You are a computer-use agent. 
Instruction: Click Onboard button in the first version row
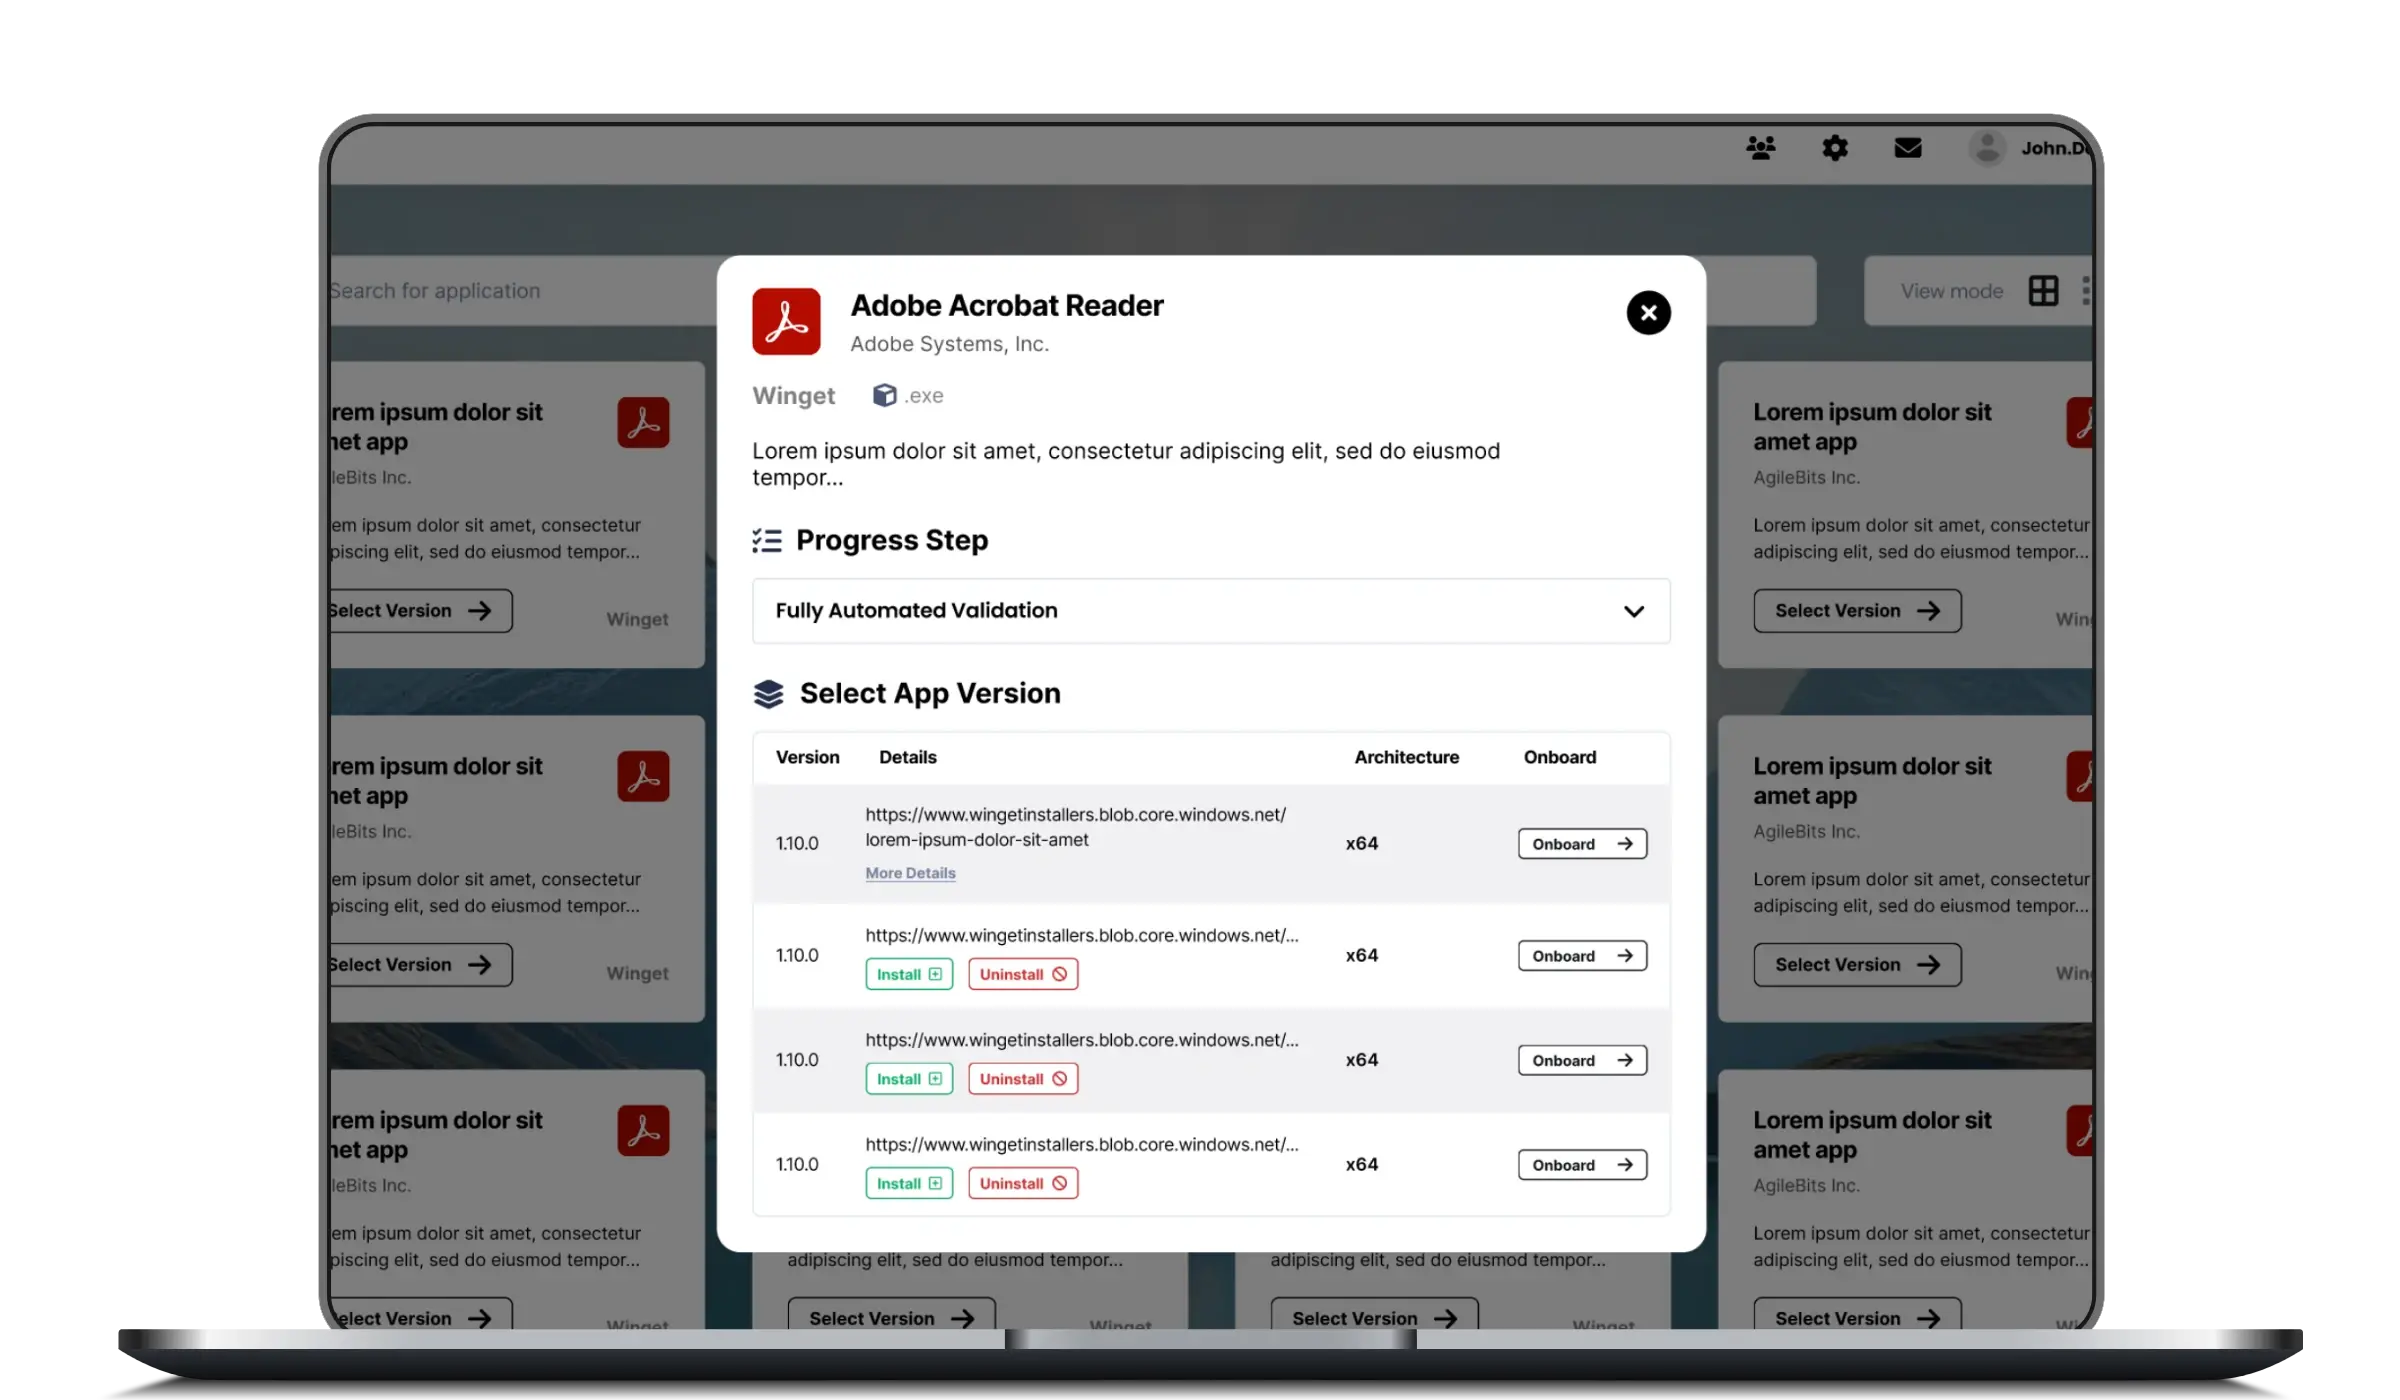(1581, 844)
